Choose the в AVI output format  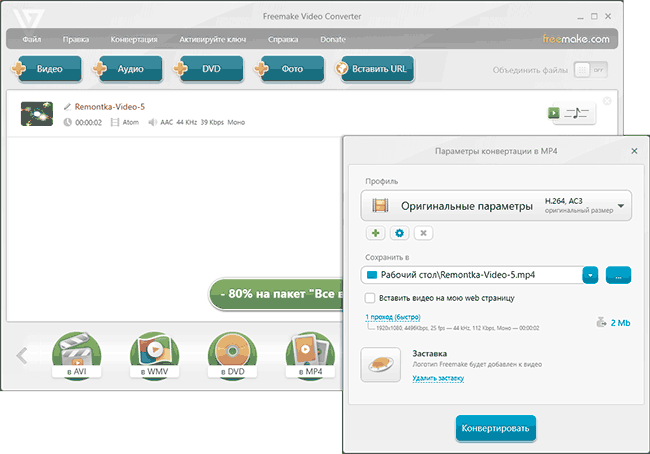click(77, 356)
